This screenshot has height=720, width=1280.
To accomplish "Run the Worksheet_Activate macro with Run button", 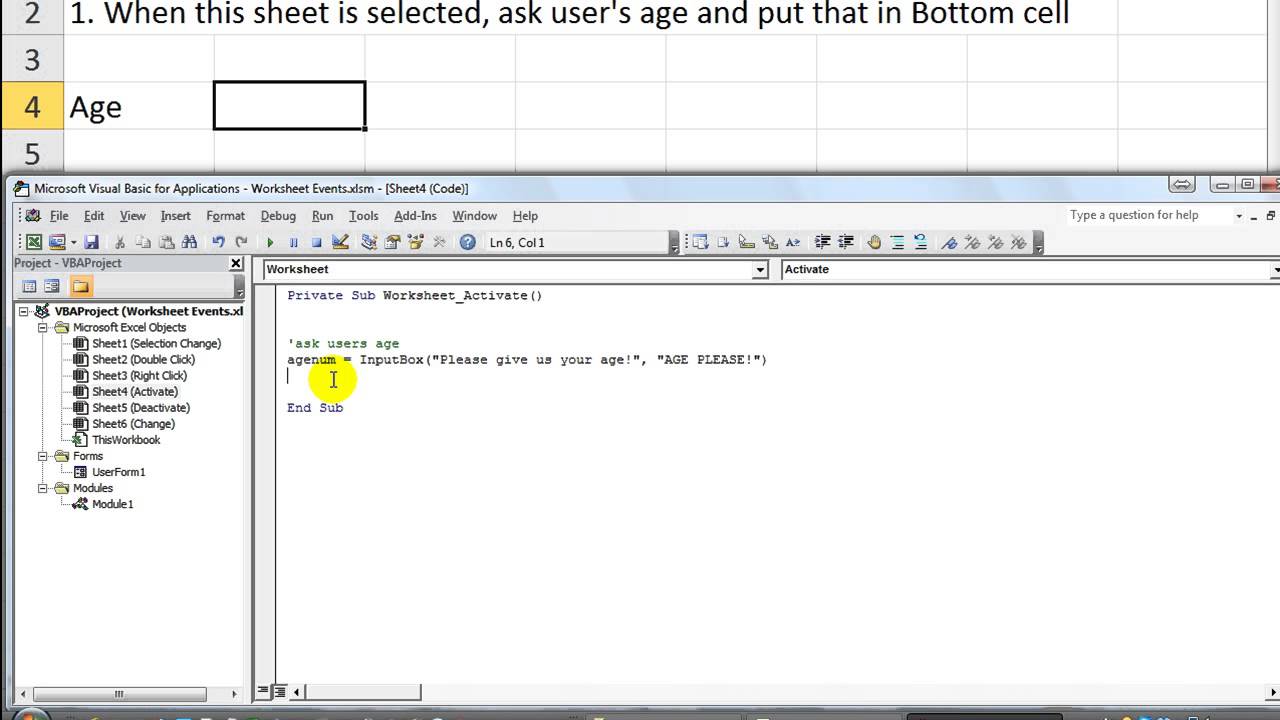I will (270, 242).
